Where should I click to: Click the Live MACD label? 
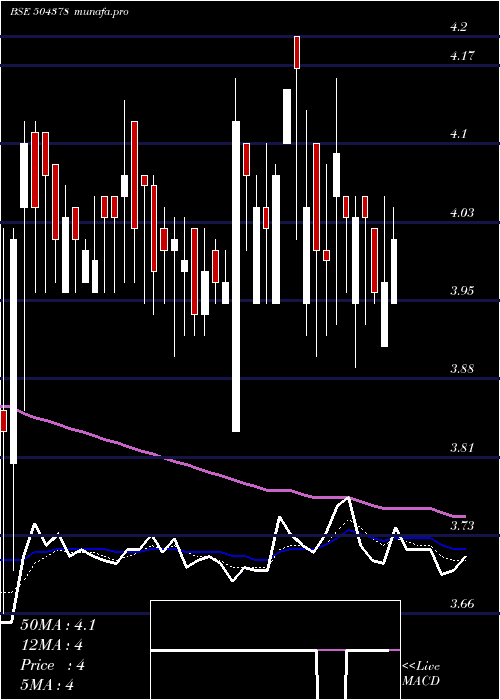point(421,674)
